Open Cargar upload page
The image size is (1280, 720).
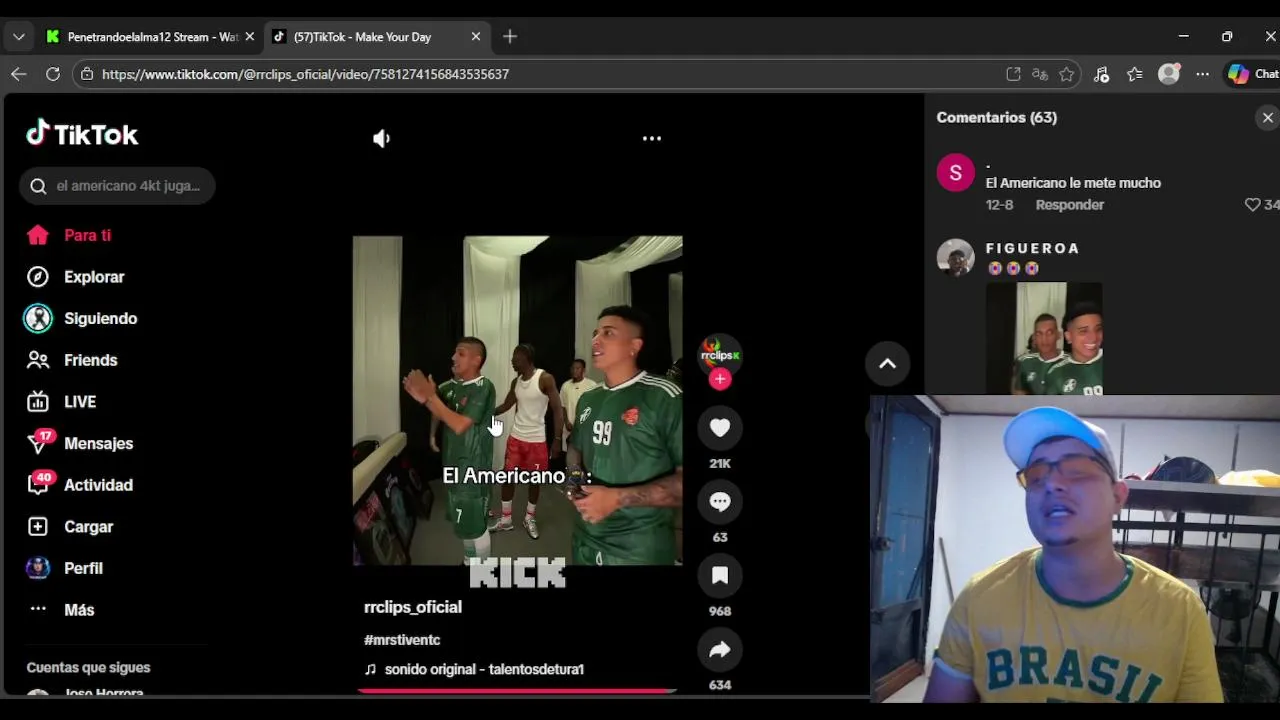(x=69, y=527)
